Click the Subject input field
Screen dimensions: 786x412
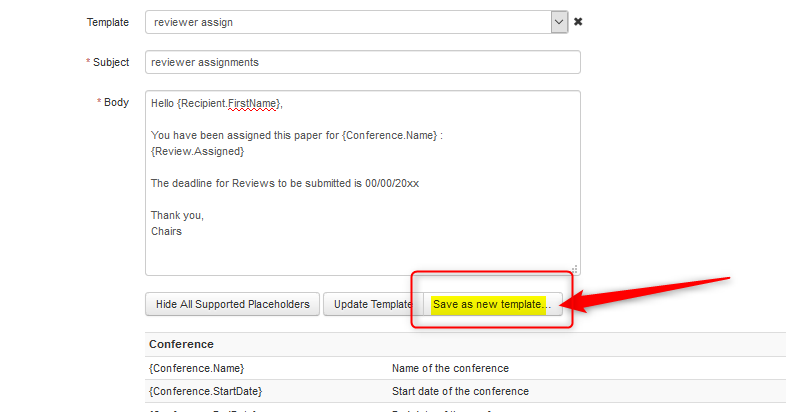tap(362, 62)
